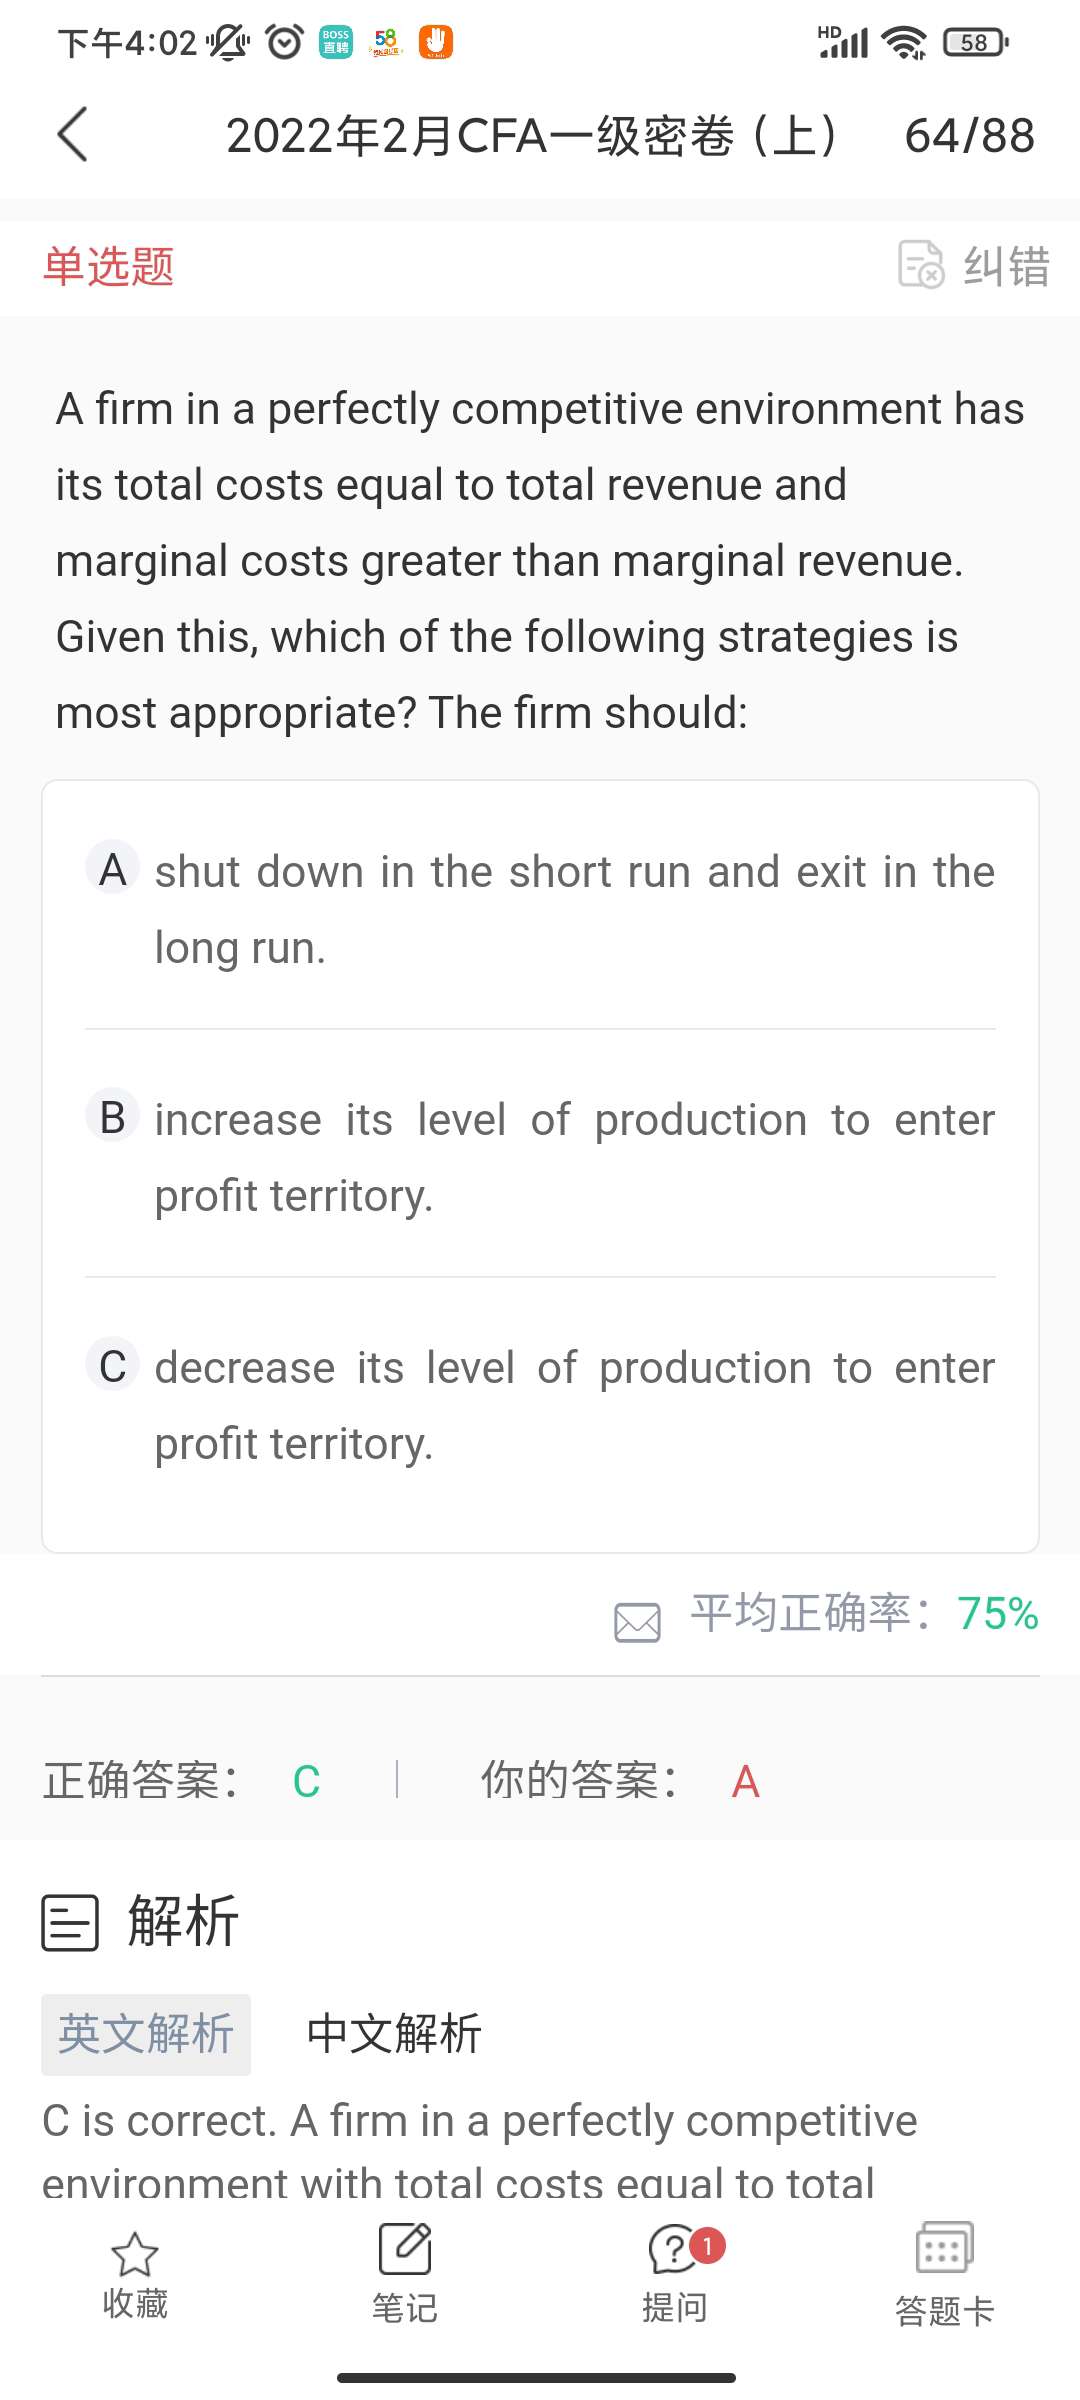Switch to the 中文解析 tab
Screen dimensions: 1080x2400
(x=394, y=2034)
